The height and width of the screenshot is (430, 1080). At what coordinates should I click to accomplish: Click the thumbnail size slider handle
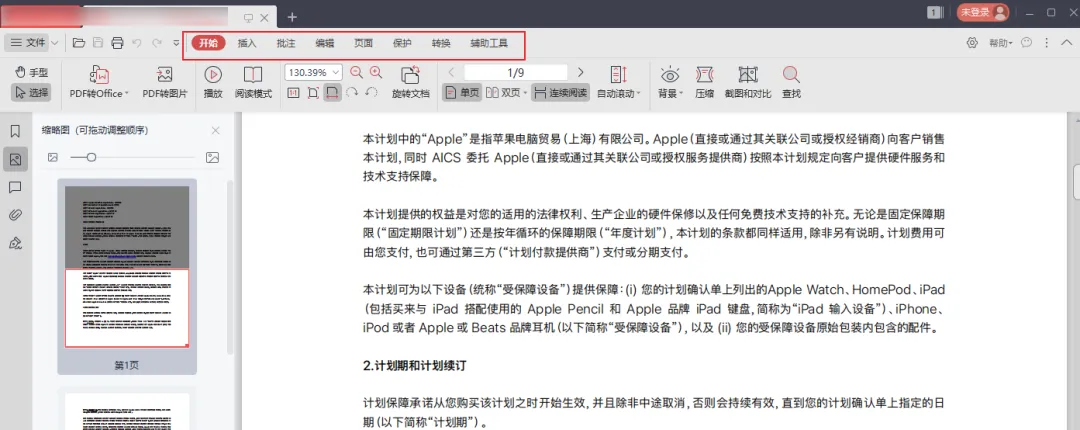(91, 158)
